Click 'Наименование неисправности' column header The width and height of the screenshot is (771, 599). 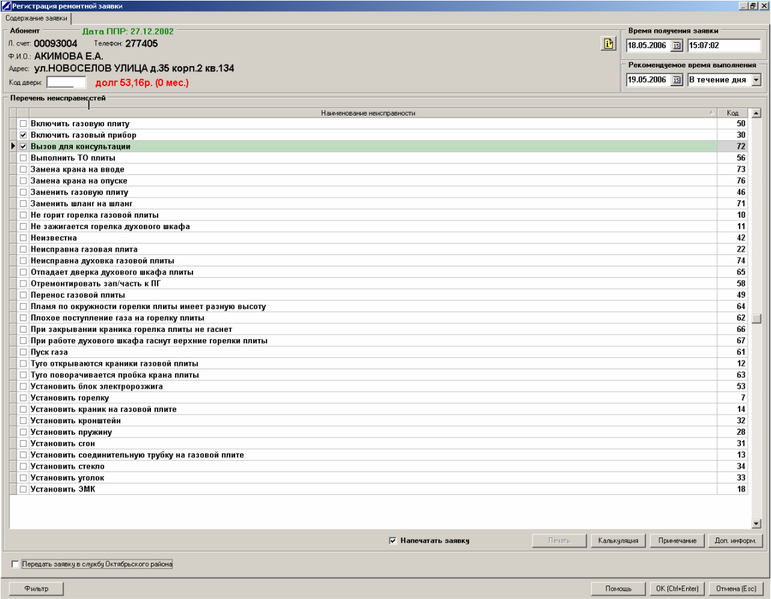368,113
